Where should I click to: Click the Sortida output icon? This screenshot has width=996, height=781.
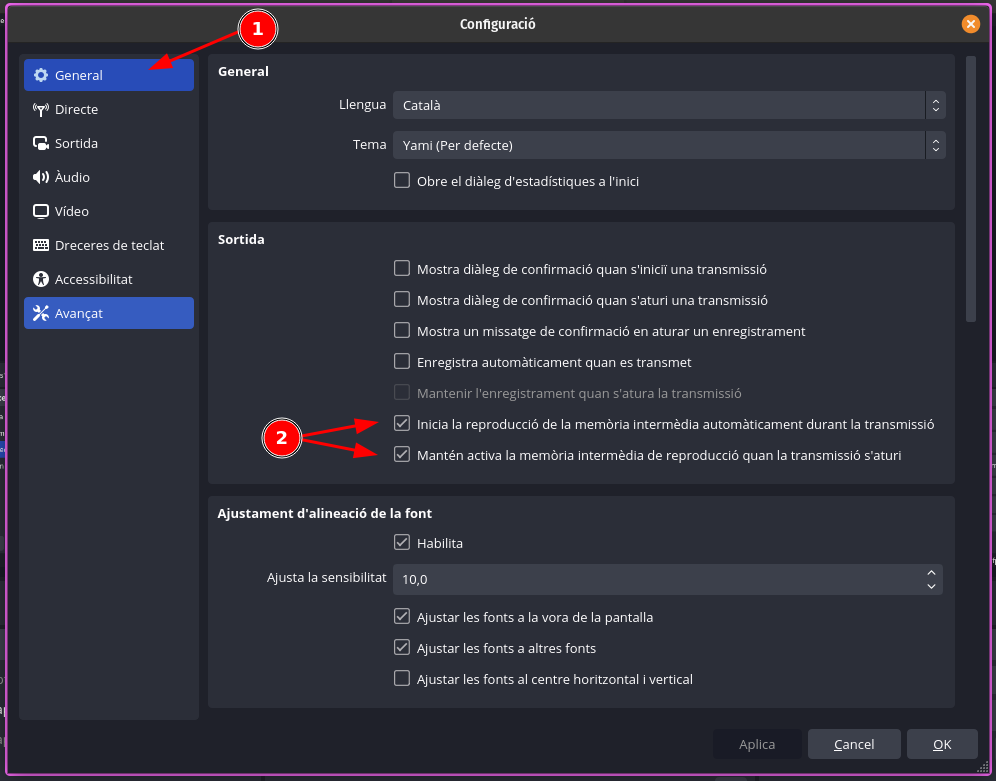pyautogui.click(x=41, y=143)
